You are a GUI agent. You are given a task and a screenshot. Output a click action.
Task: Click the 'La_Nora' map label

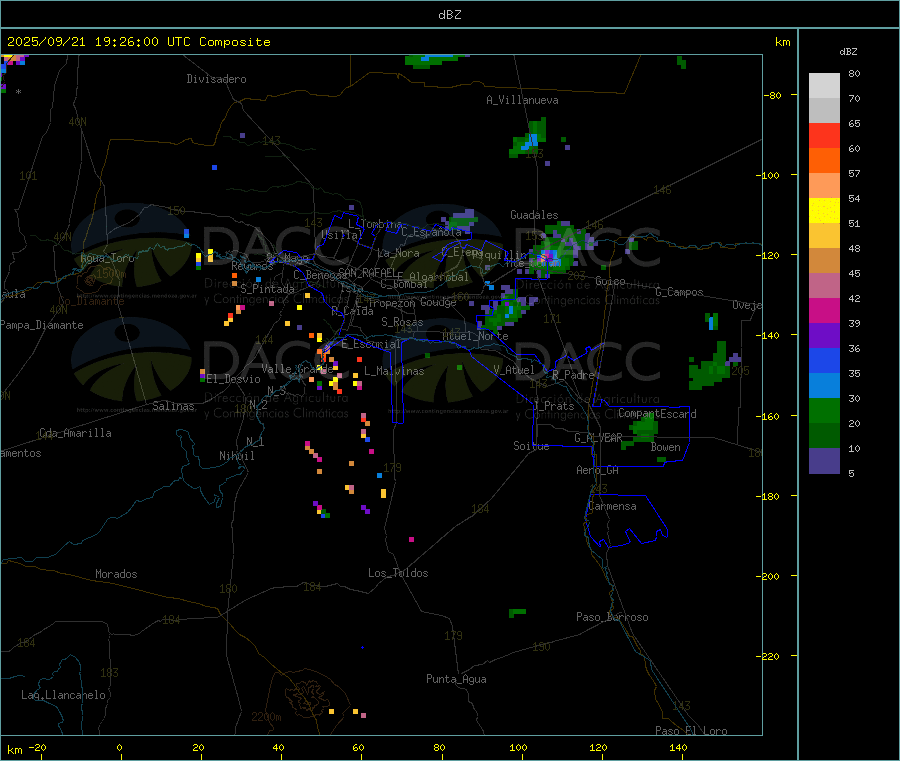398,253
